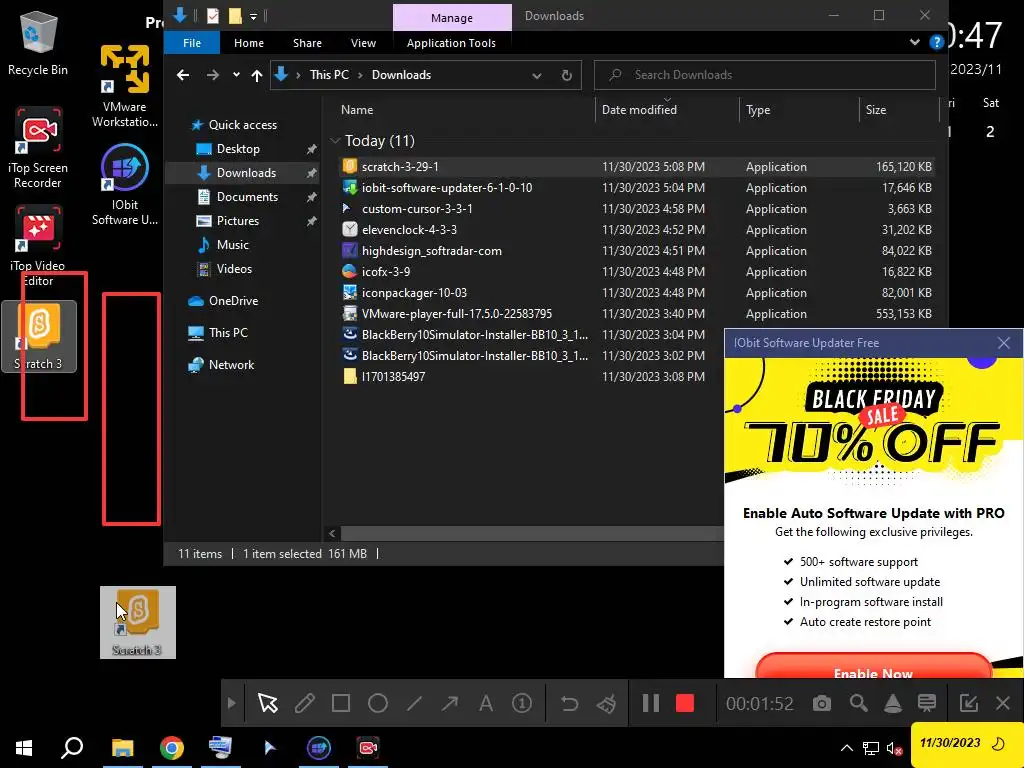Open the Windows Start menu
This screenshot has width=1024, height=768.
(24, 748)
